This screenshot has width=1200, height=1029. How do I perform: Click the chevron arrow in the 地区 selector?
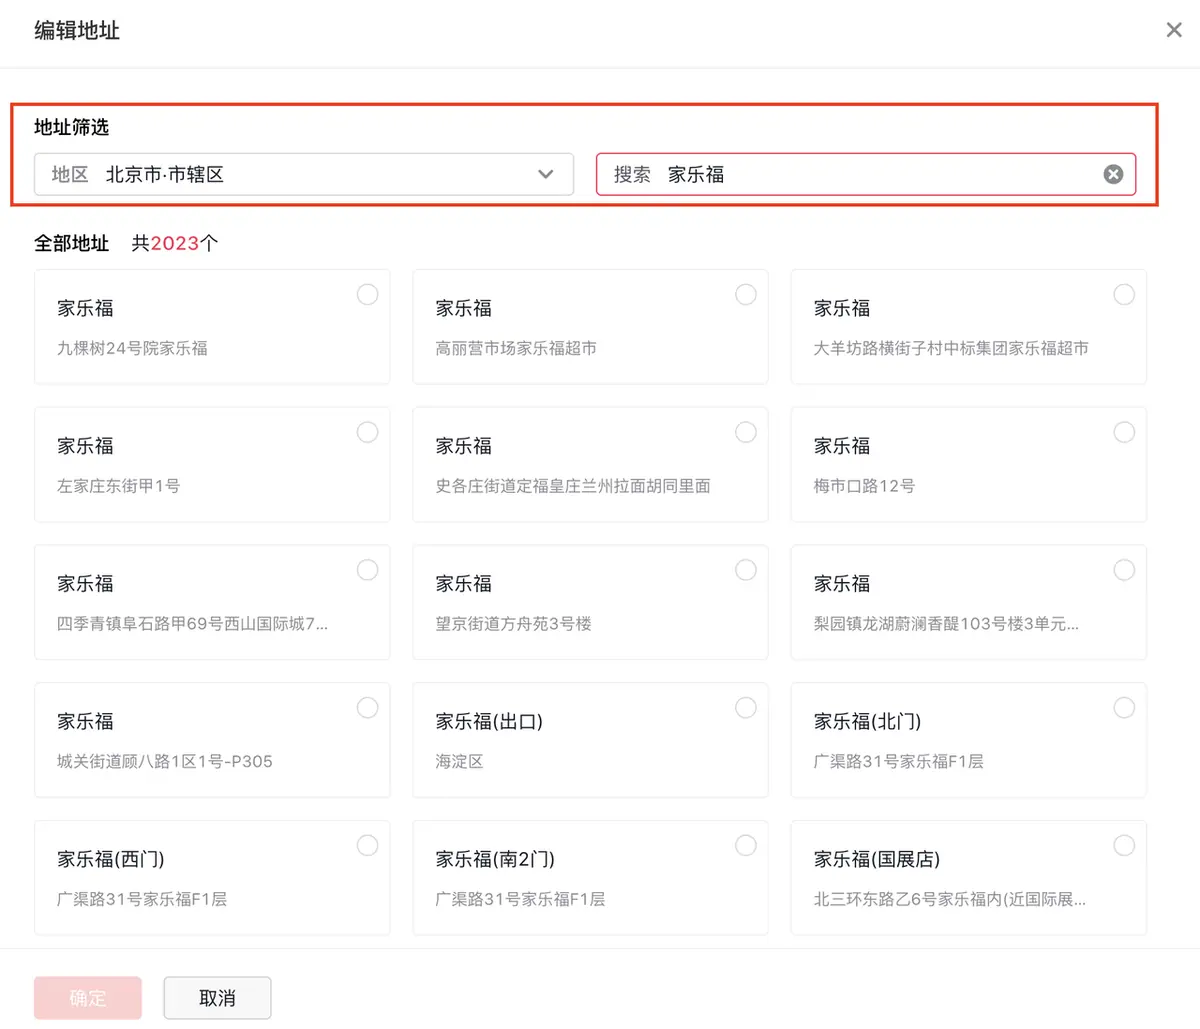(546, 174)
